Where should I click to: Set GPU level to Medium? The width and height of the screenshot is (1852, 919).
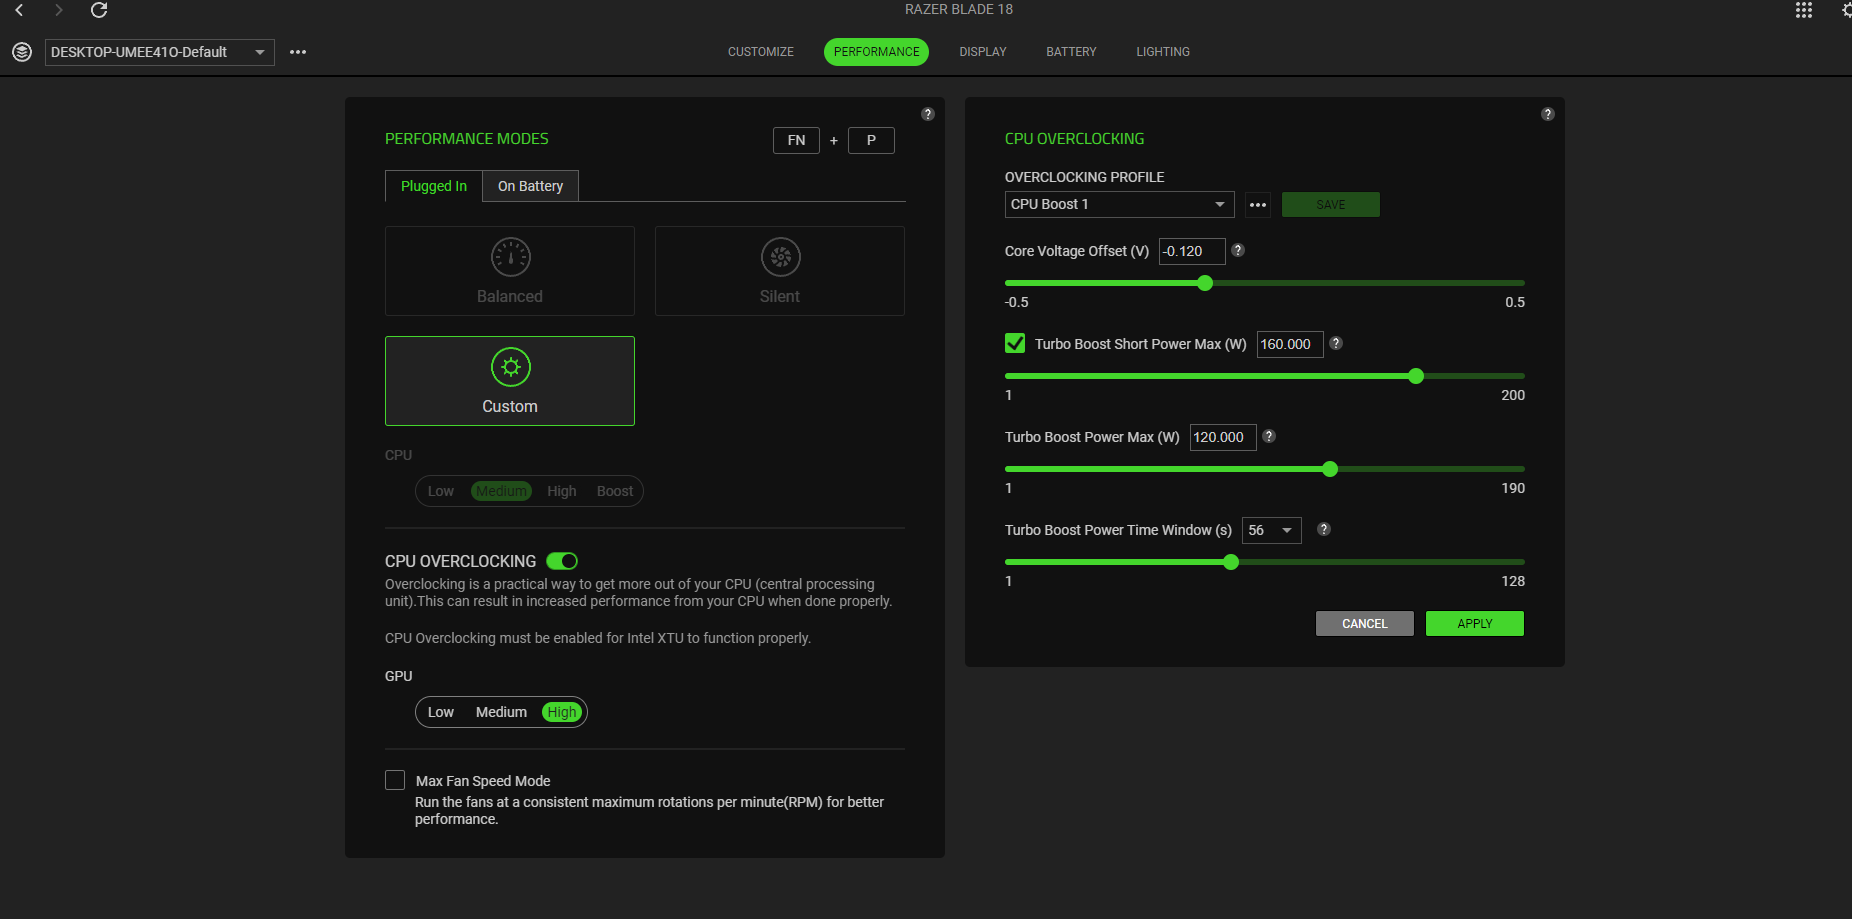click(501, 712)
